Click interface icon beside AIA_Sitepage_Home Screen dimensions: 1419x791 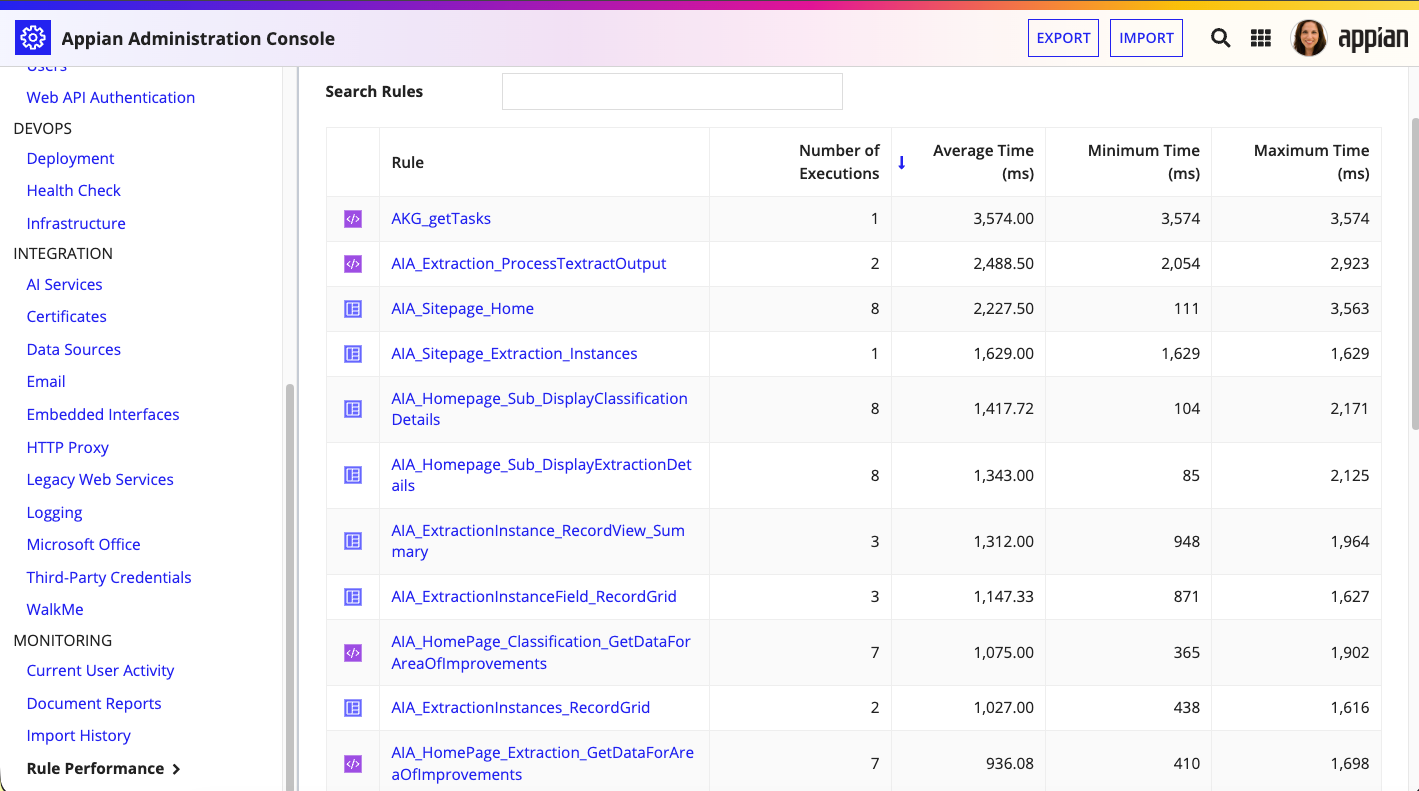[x=353, y=309]
